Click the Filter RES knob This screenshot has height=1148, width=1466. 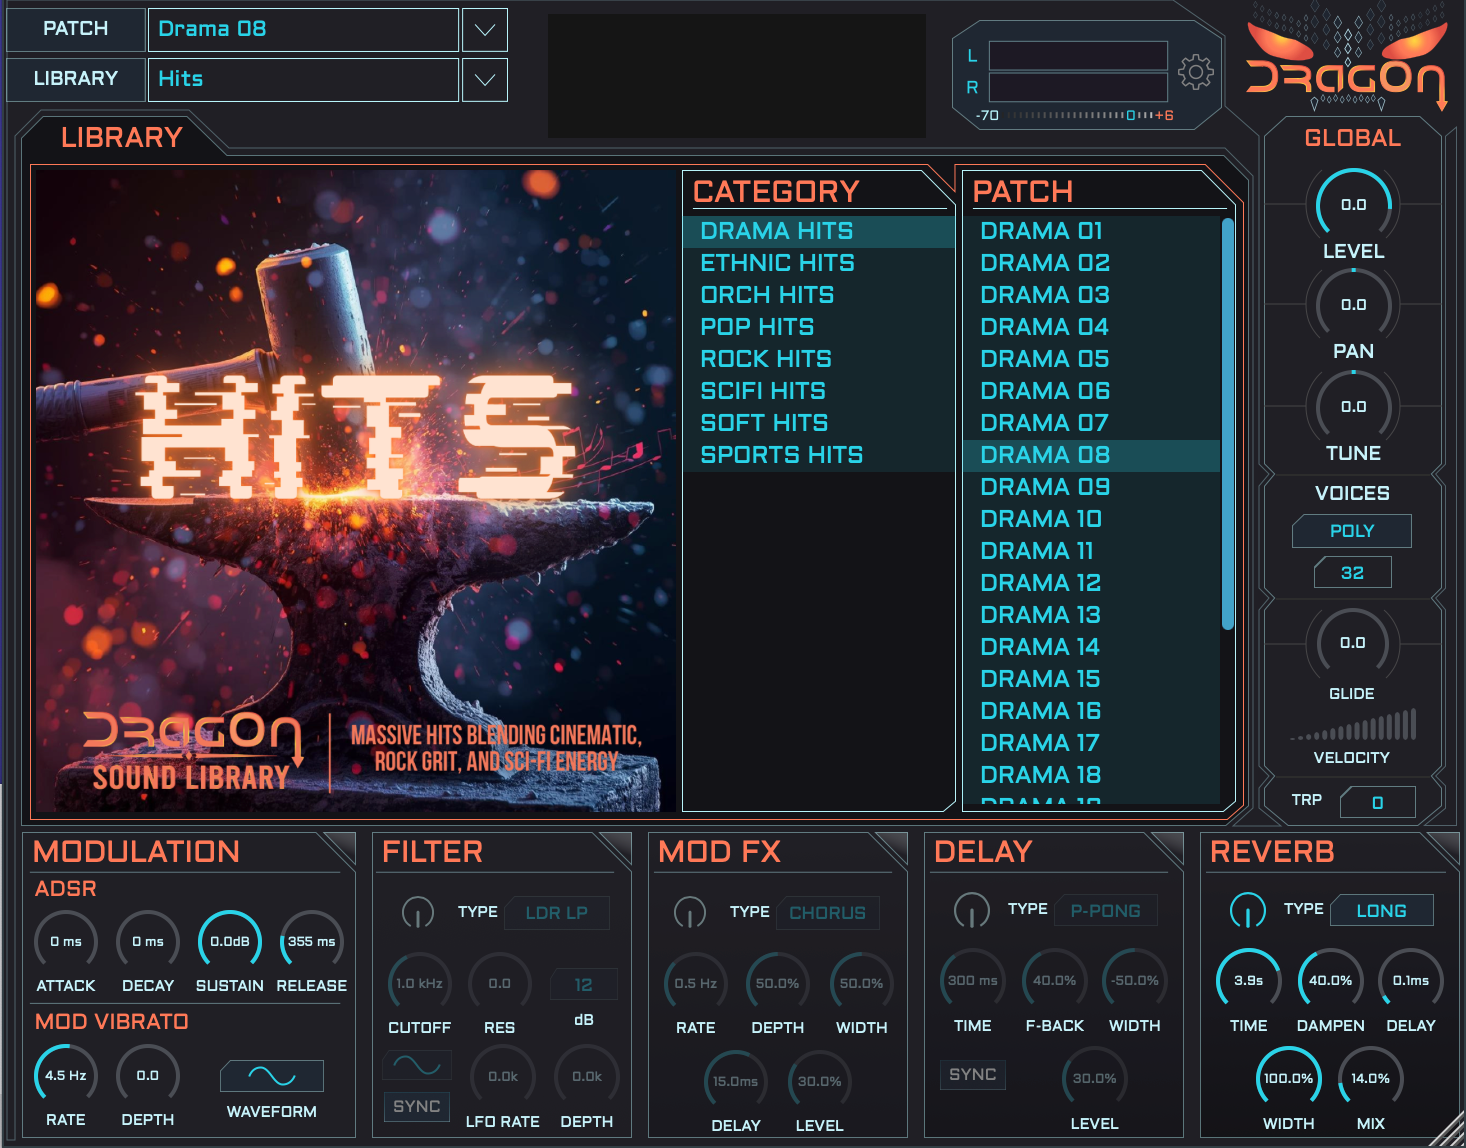tap(500, 984)
